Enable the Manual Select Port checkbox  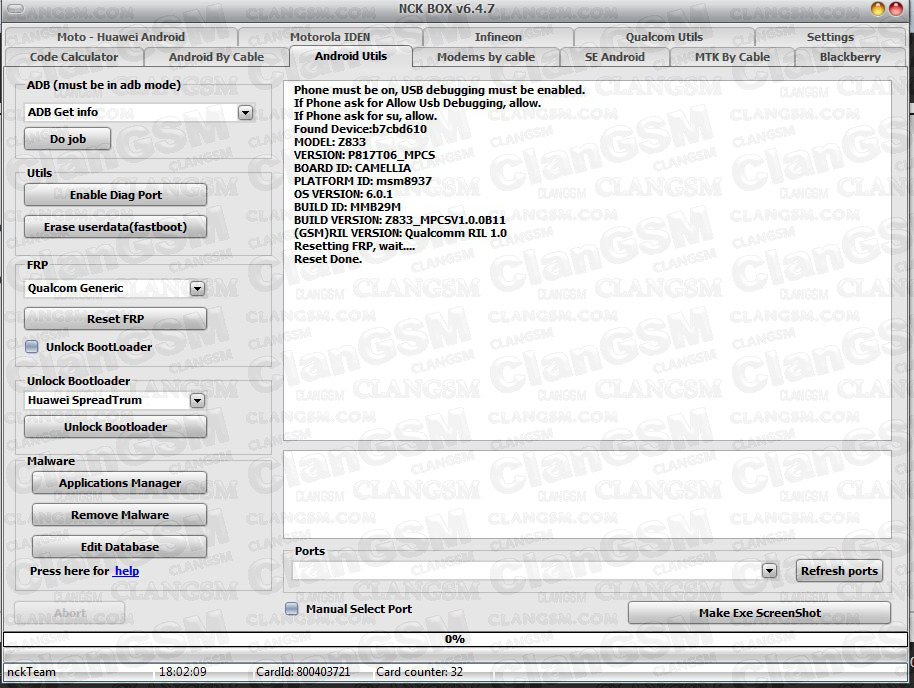[x=291, y=609]
